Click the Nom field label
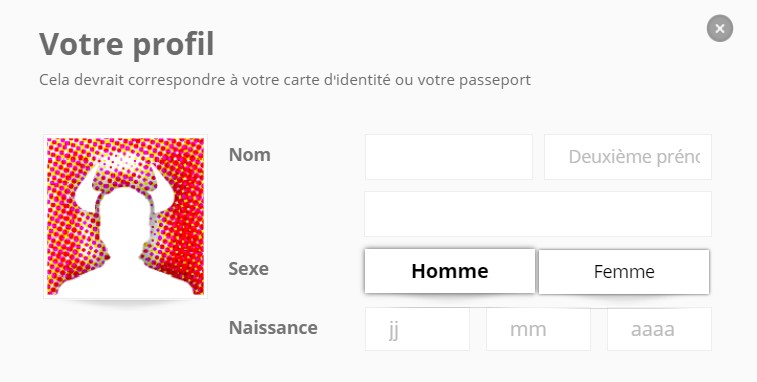 pyautogui.click(x=250, y=155)
